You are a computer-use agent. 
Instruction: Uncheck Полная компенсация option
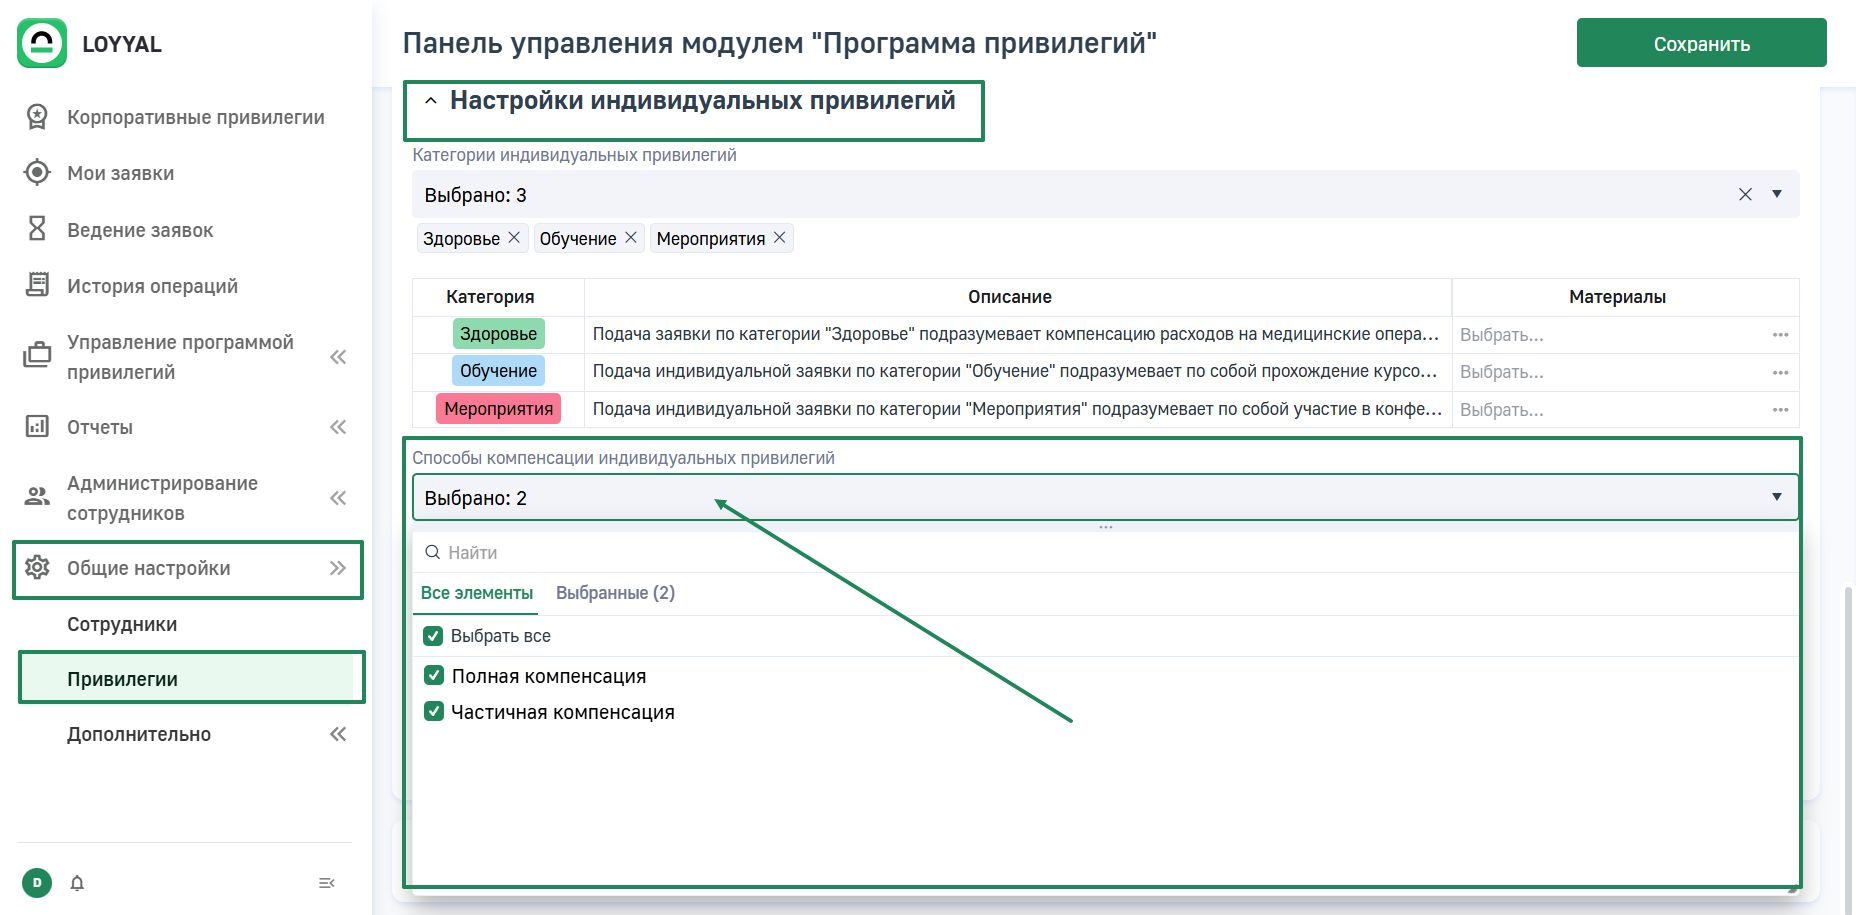[x=434, y=676]
